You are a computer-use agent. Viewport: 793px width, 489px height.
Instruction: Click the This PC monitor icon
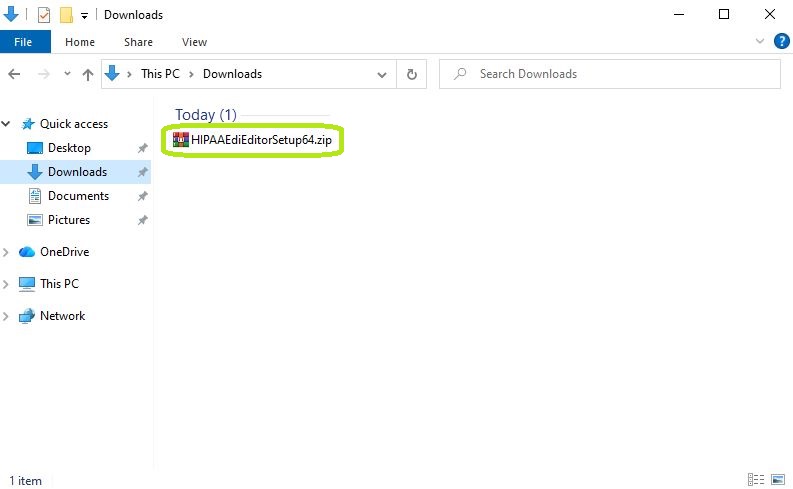[27, 284]
